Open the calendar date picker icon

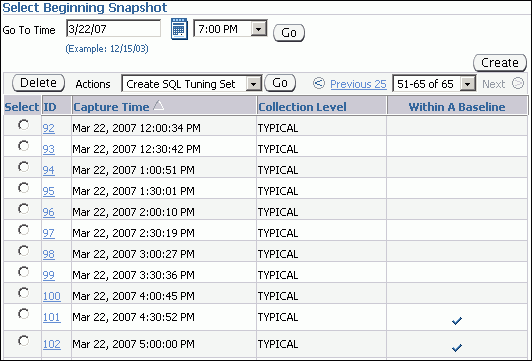point(179,29)
